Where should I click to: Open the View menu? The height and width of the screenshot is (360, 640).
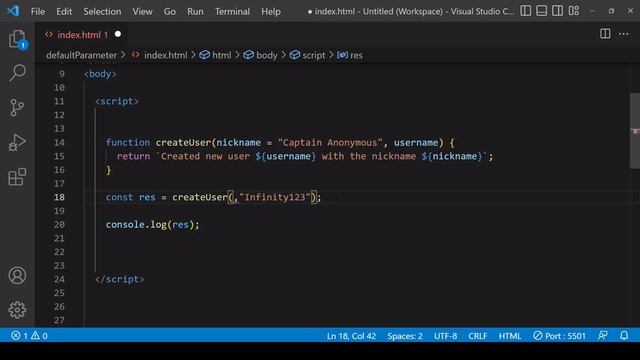(x=142, y=11)
